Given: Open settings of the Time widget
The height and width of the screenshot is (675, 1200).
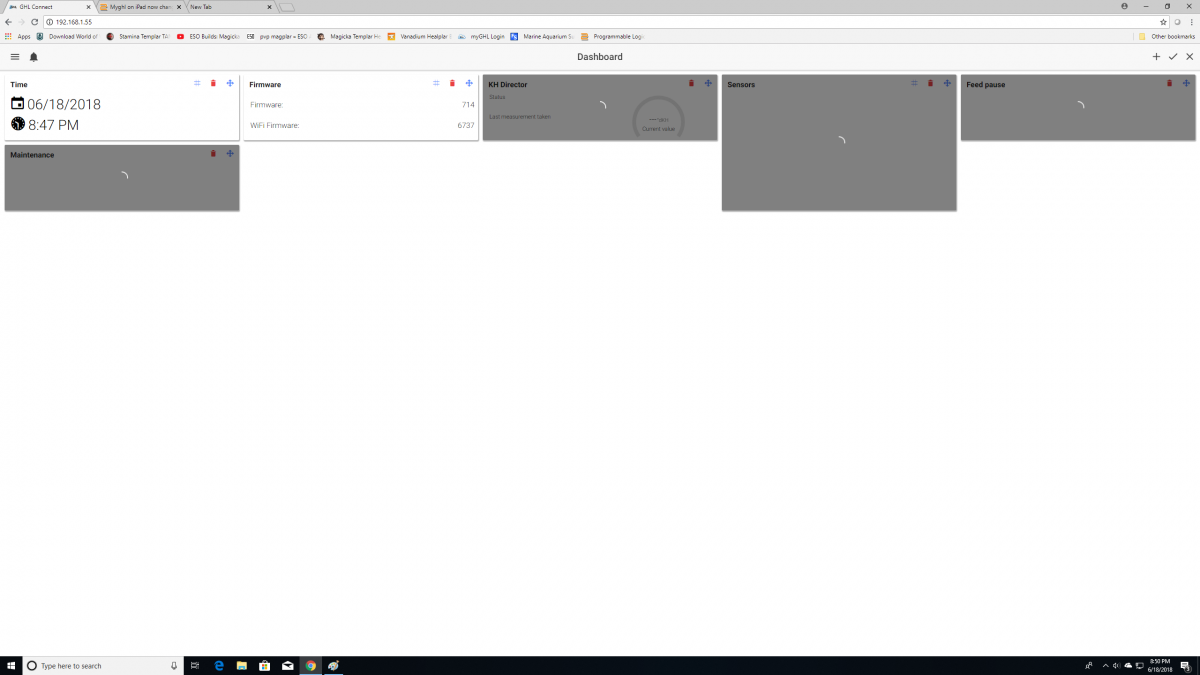Looking at the screenshot, I should pos(197,83).
